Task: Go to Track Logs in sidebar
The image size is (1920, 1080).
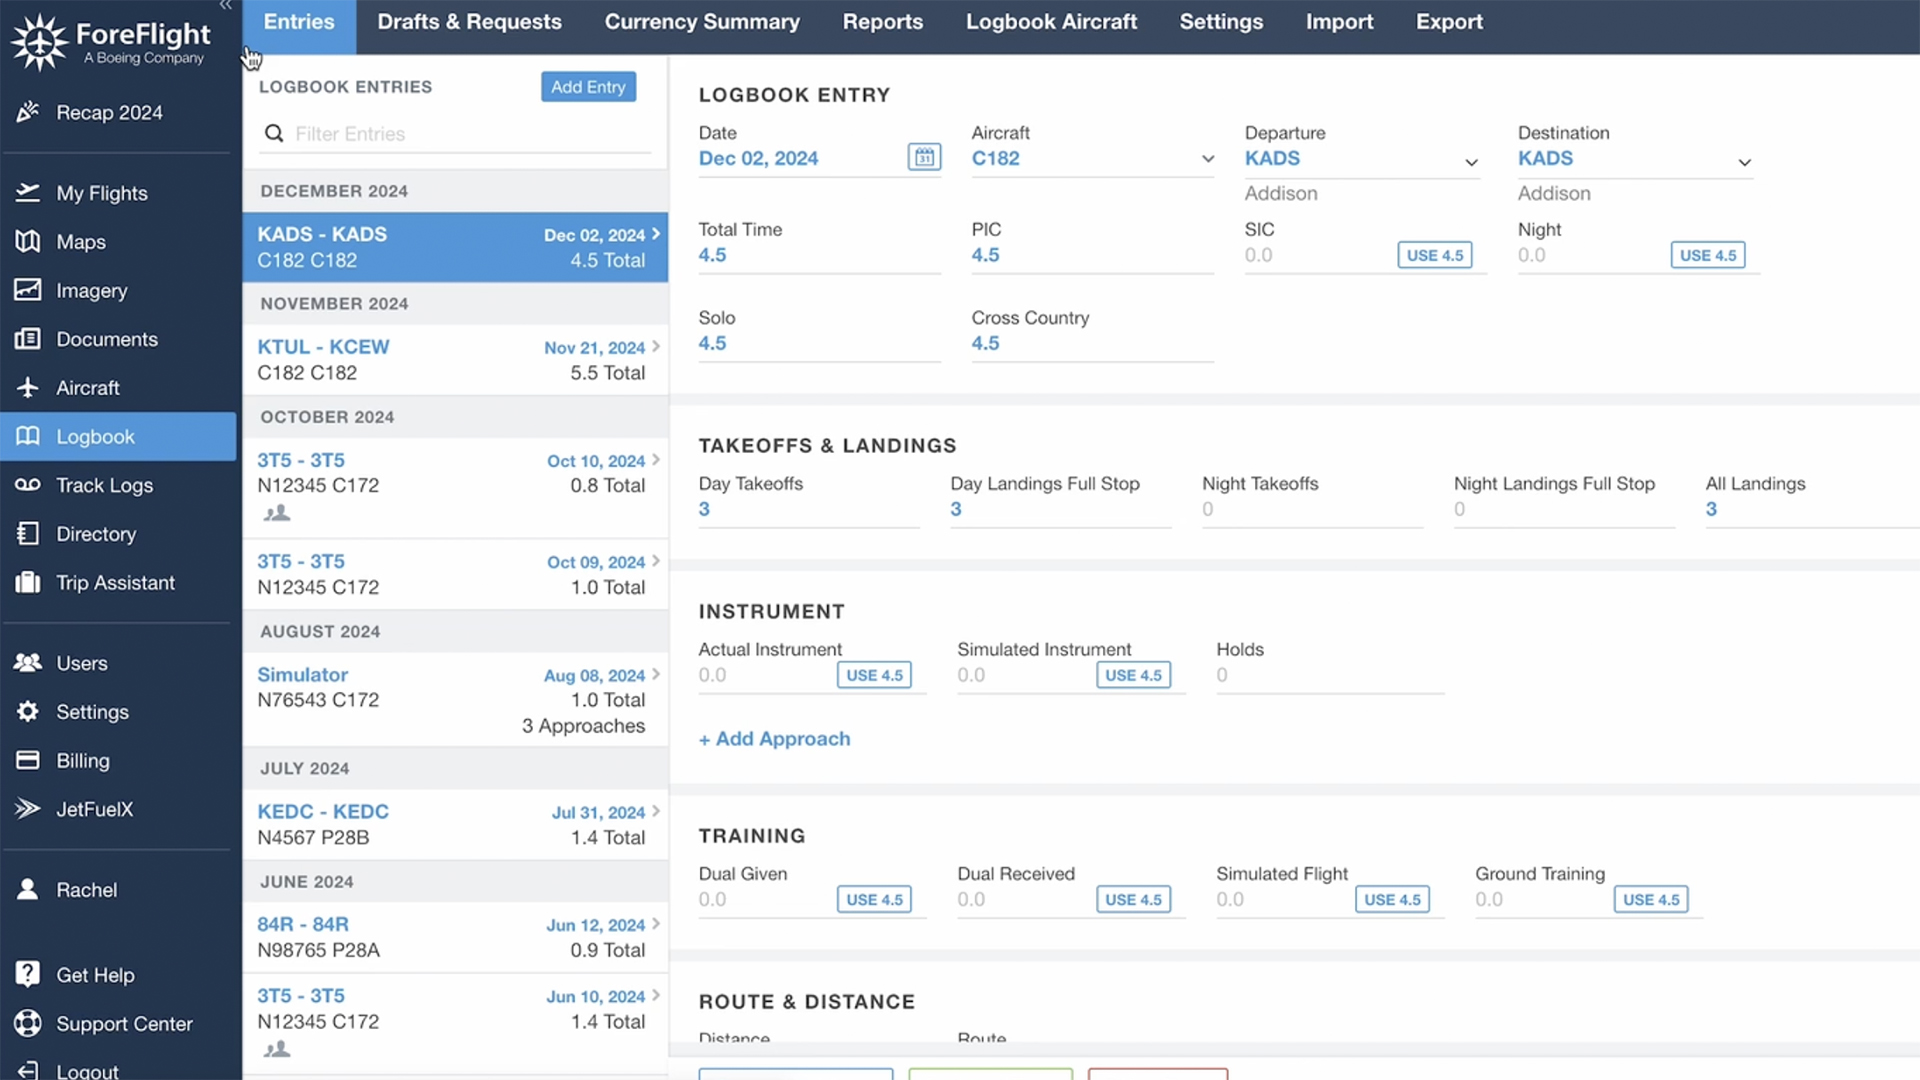Action: 104,486
